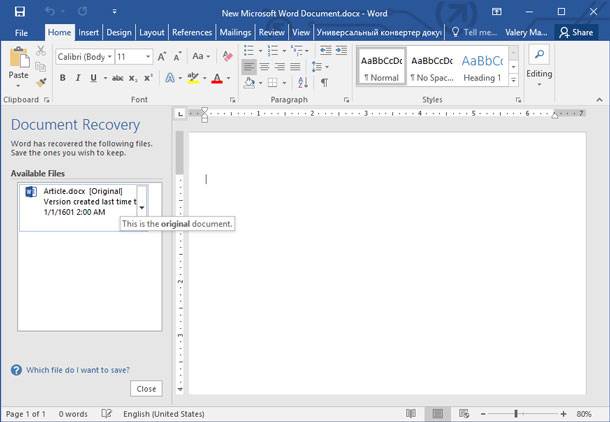Open Clipboard pane dialog launcher

47,100
